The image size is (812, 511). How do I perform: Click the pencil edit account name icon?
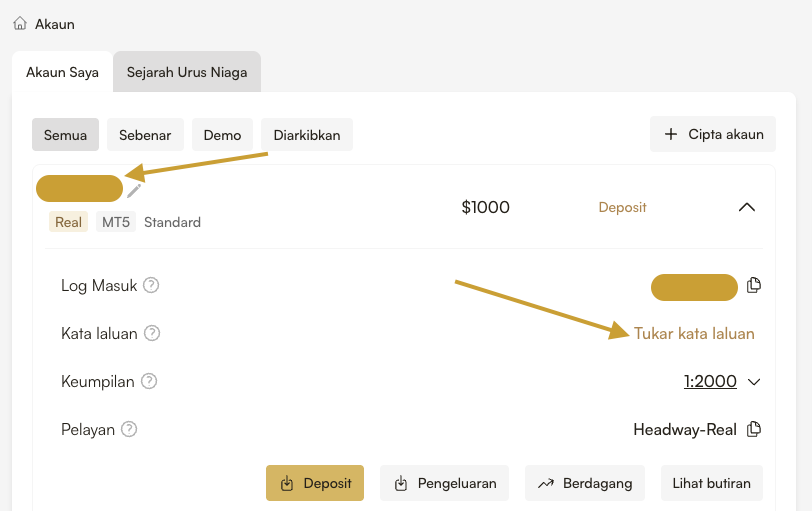tap(134, 190)
